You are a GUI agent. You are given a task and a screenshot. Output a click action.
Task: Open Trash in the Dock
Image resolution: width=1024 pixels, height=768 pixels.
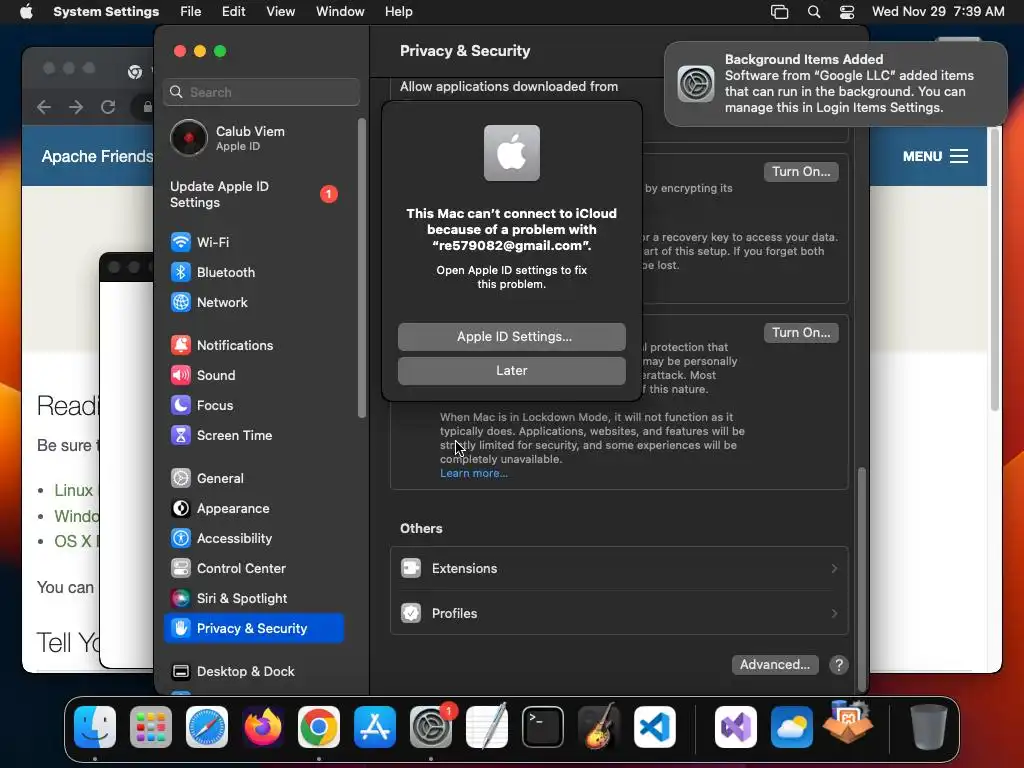click(929, 727)
